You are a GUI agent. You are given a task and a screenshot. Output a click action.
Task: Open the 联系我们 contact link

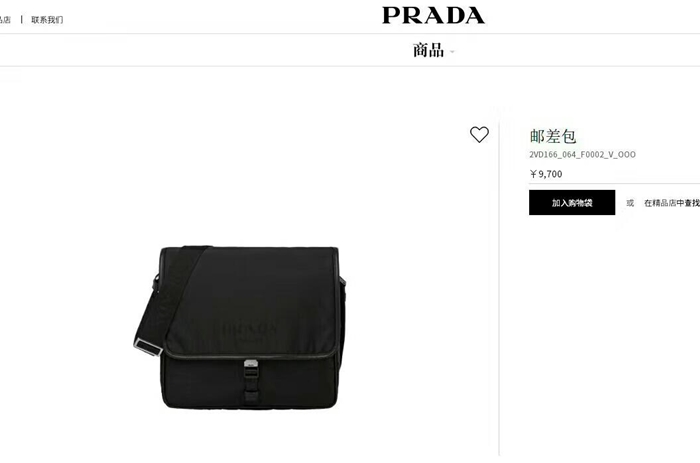[x=47, y=20]
